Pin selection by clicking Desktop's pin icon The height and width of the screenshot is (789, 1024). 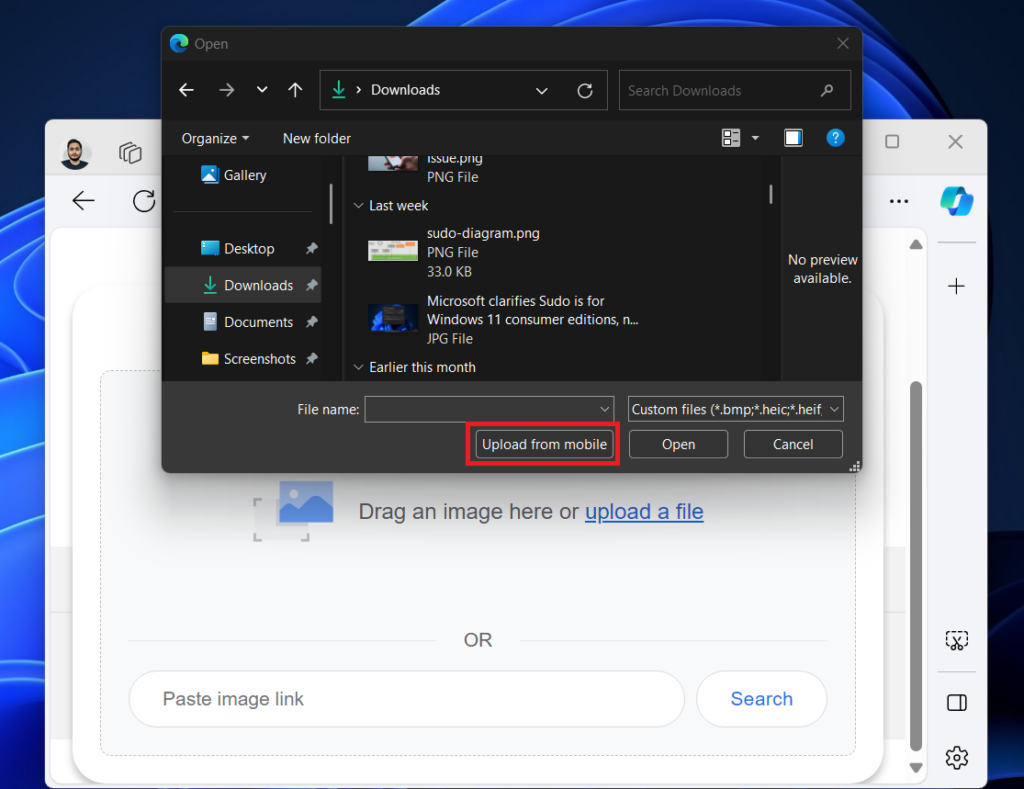pos(310,248)
